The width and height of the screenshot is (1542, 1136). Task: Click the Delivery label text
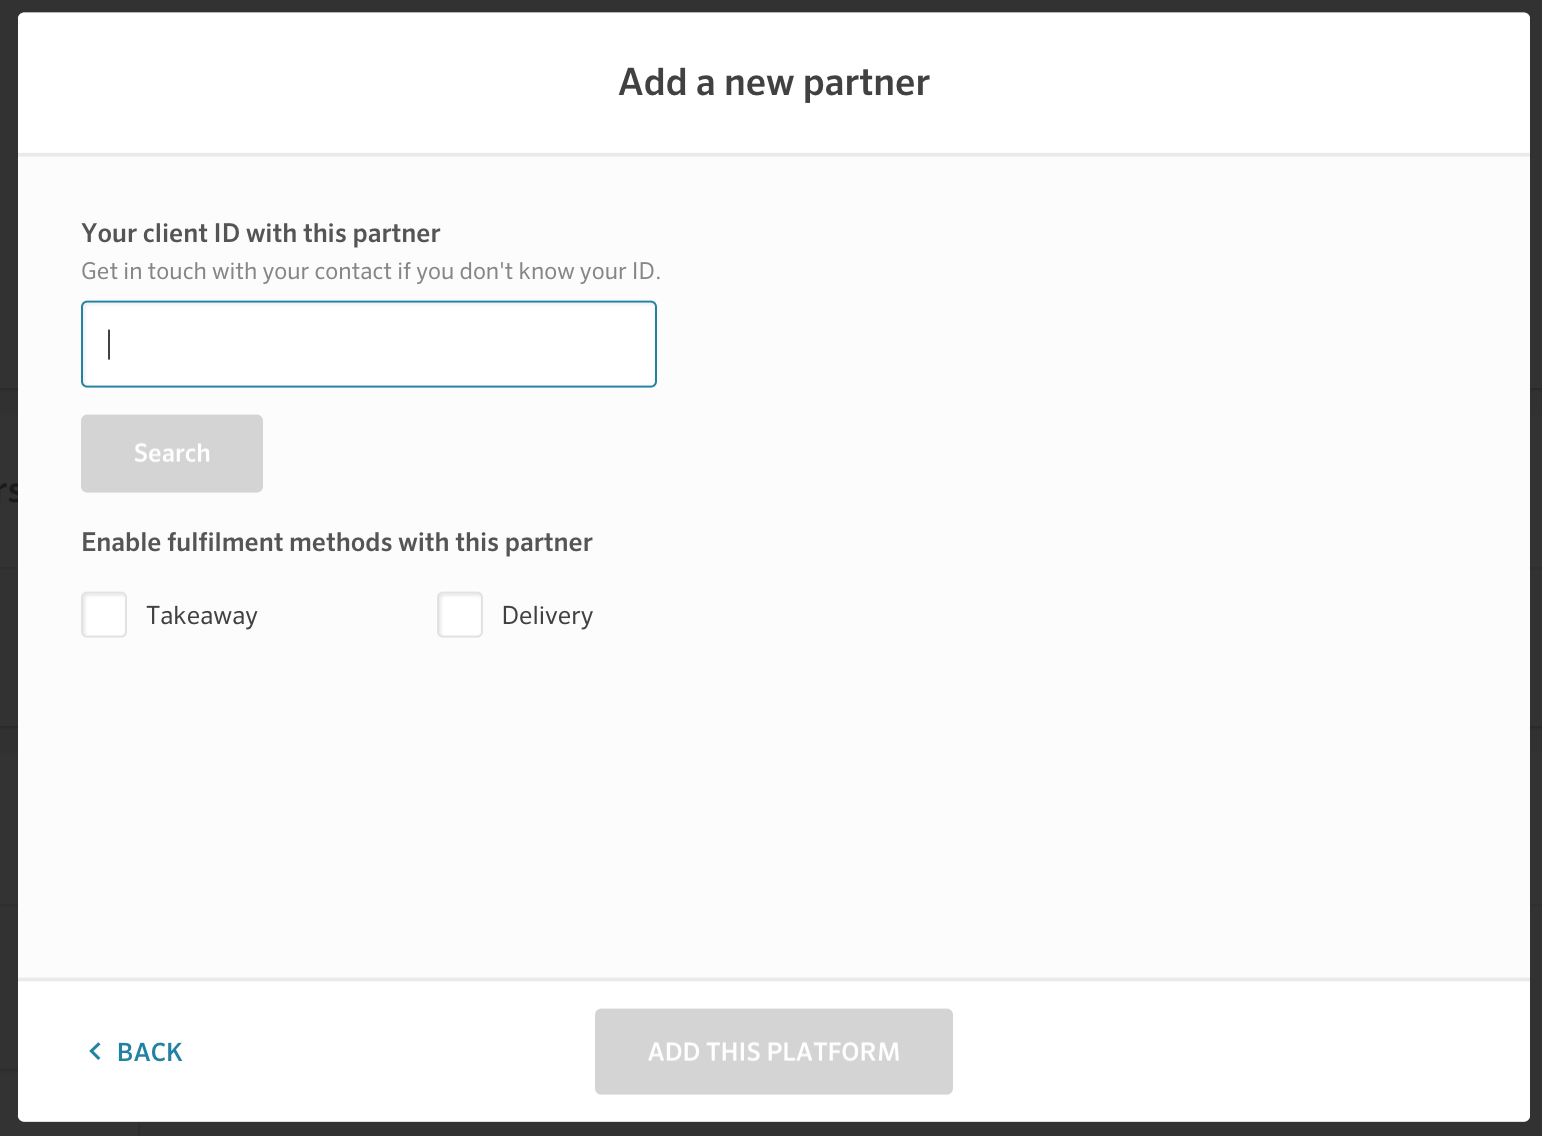pyautogui.click(x=547, y=616)
